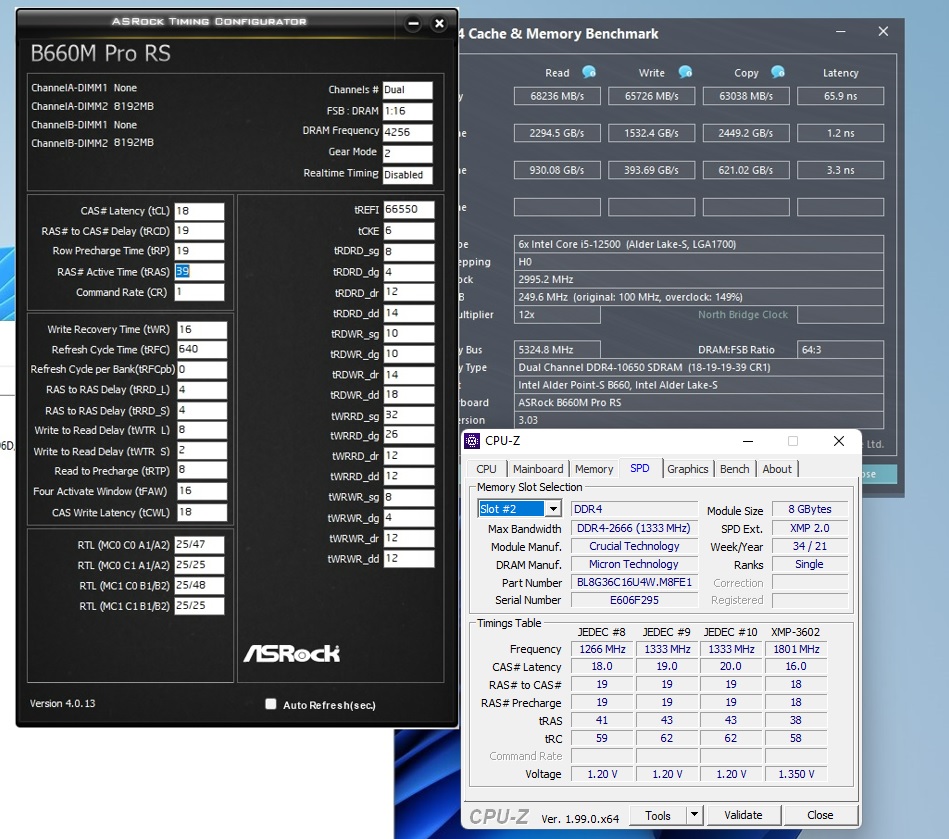949x839 pixels.
Task: Click the tRDRD_sg value field
Action: point(409,251)
